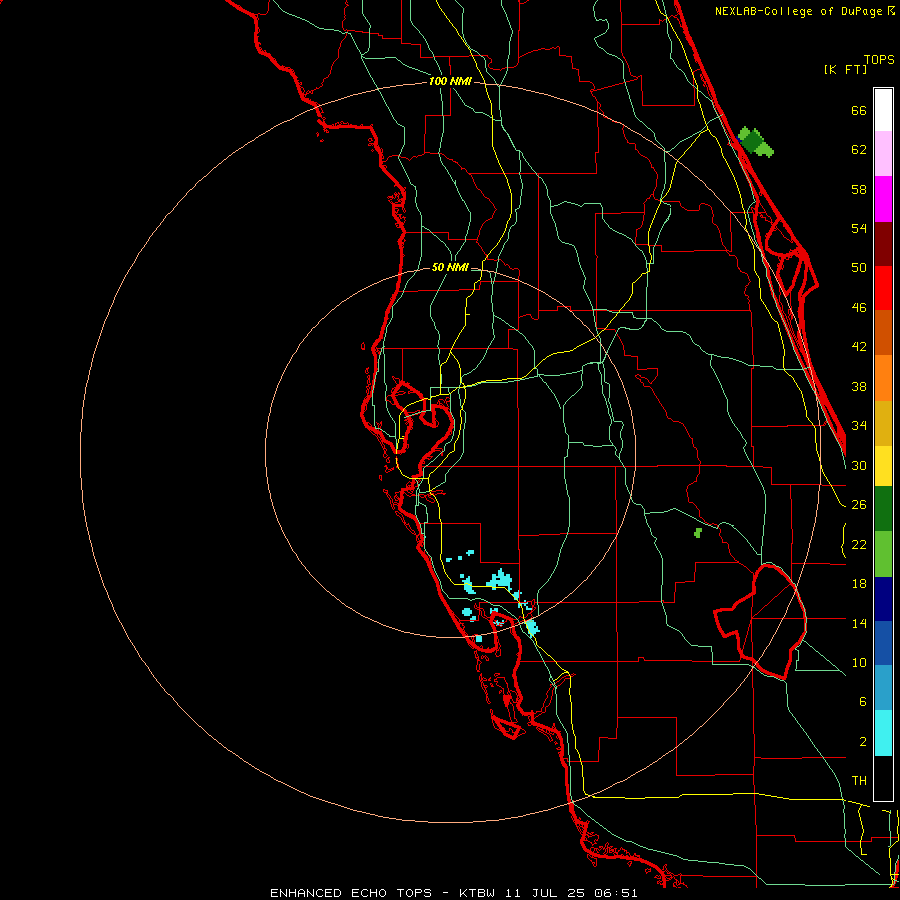Screen dimensions: 900x900
Task: Click the 10 legend value
Action: click(x=859, y=663)
